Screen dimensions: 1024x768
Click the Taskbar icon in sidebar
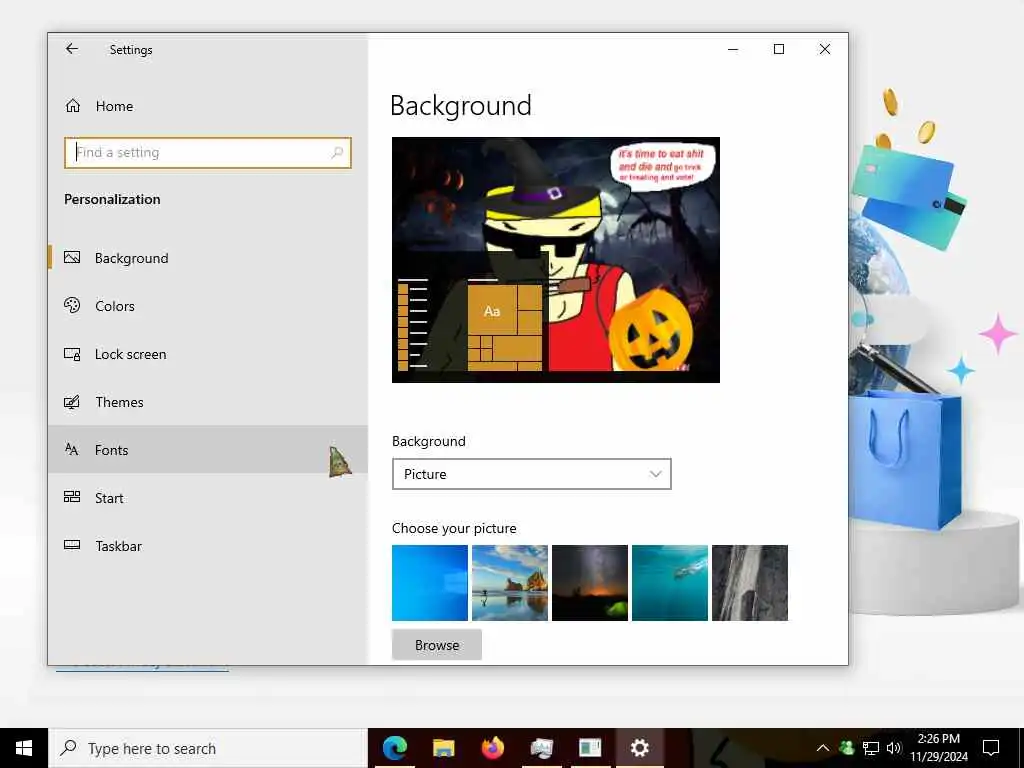point(72,545)
